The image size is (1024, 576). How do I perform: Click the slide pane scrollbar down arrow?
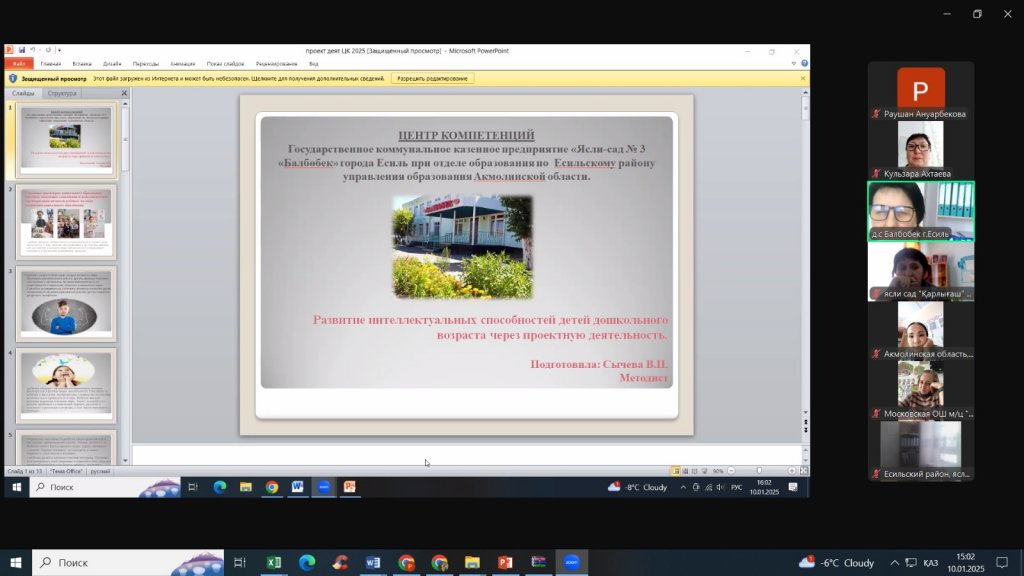coord(125,460)
